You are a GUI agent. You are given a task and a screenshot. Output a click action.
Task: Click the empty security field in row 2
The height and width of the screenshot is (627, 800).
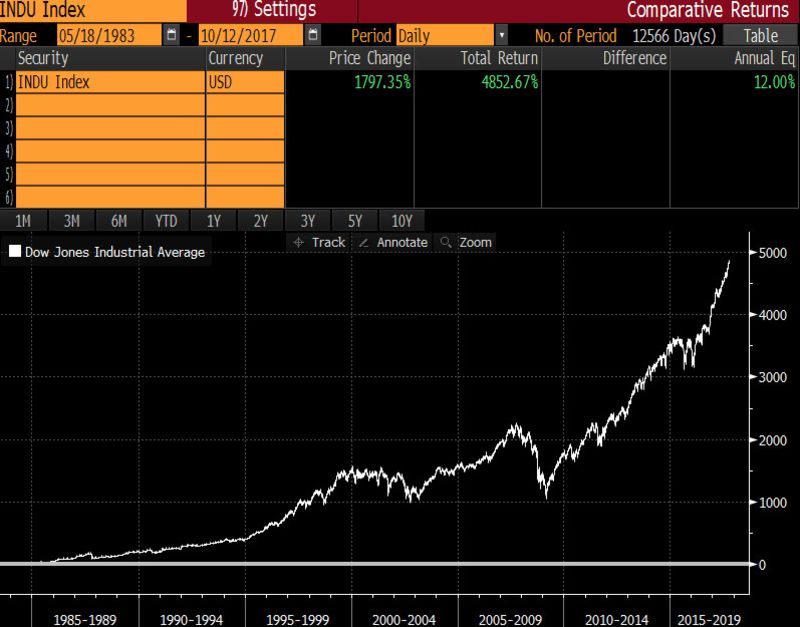click(110, 105)
